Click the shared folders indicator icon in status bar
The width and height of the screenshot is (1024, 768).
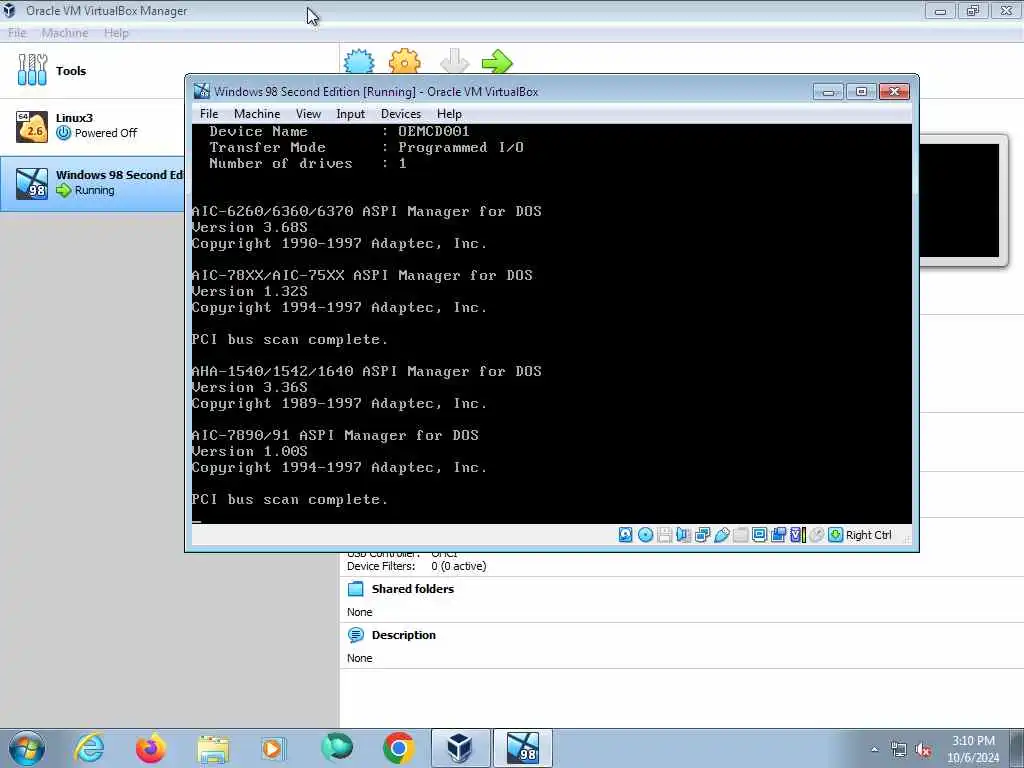tap(740, 535)
